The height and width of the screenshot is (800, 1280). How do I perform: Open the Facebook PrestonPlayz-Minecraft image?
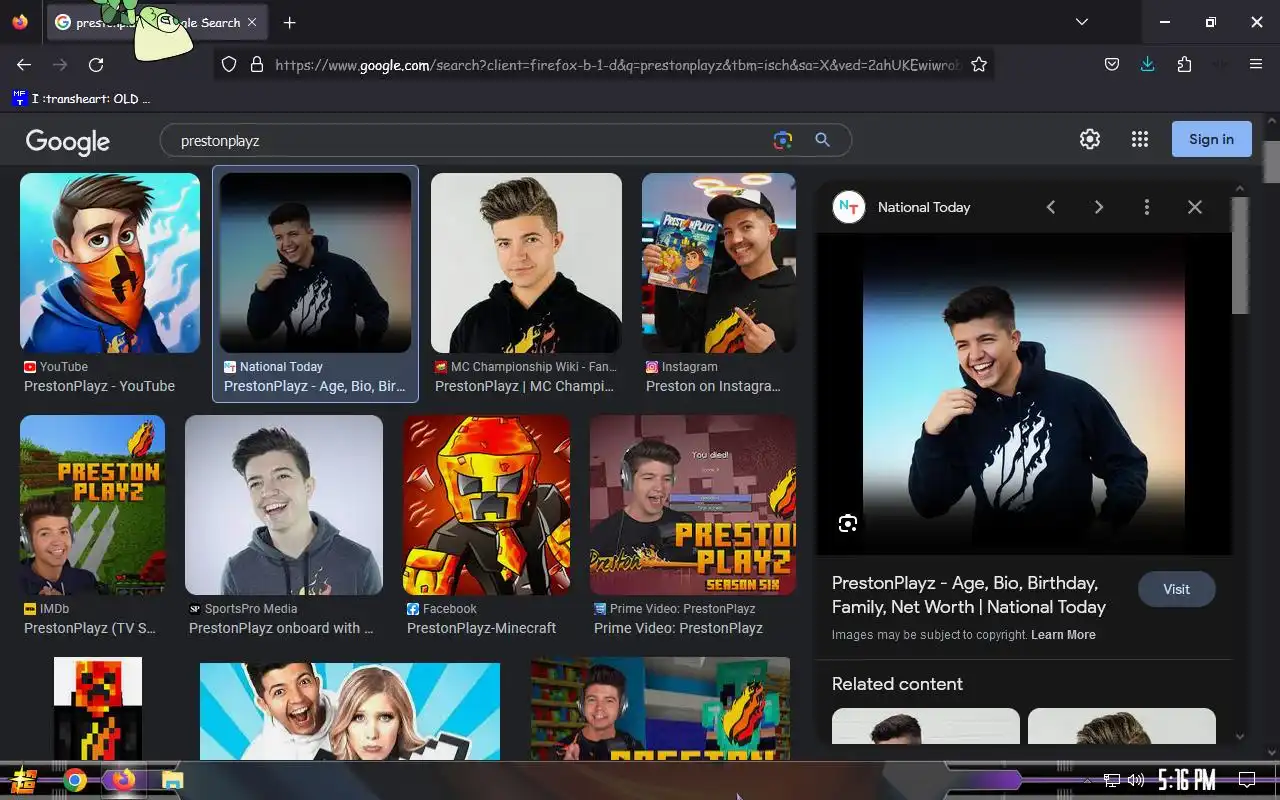(486, 505)
